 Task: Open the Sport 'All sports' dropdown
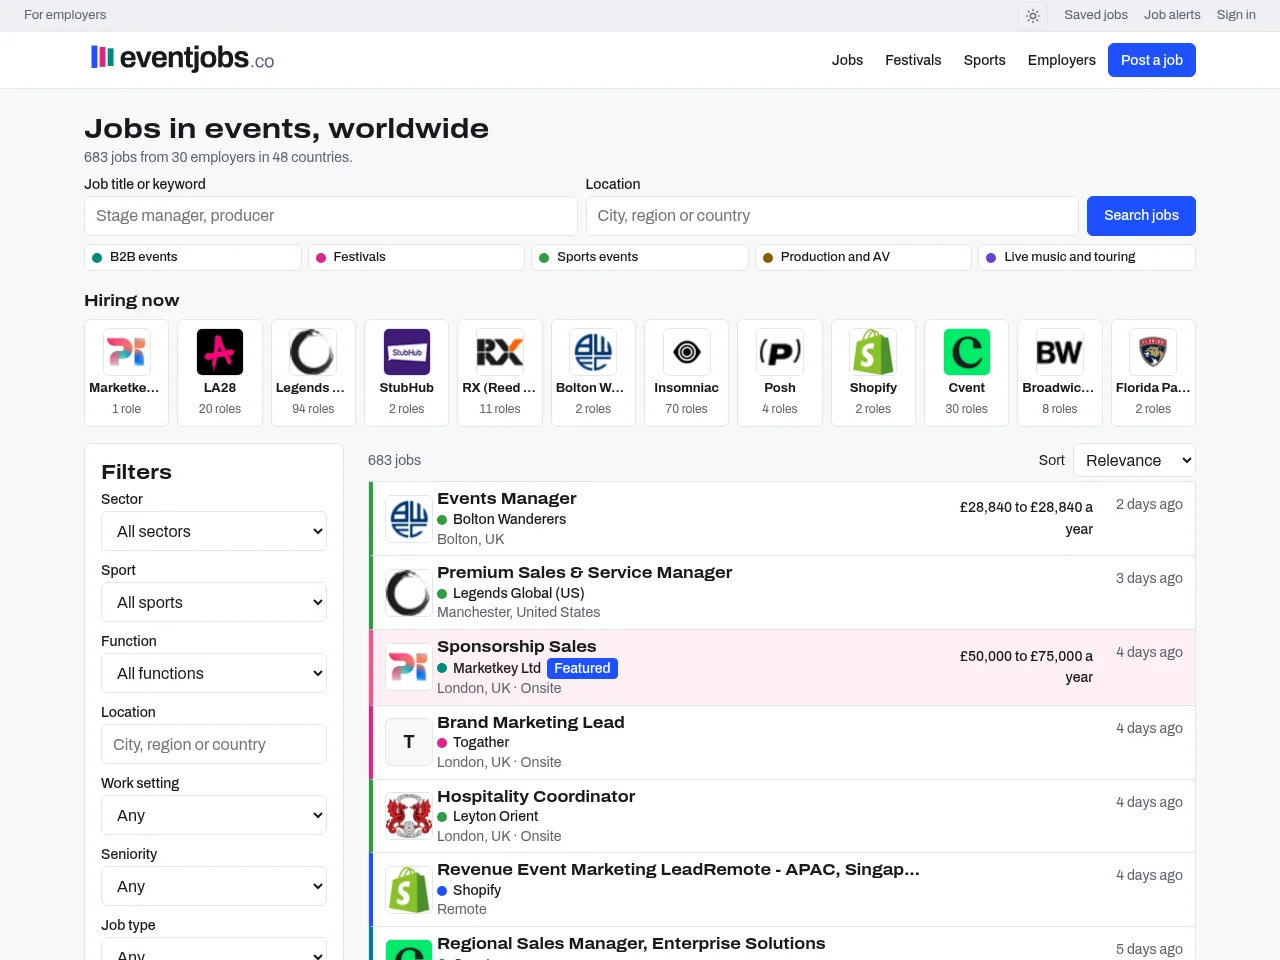tap(214, 602)
